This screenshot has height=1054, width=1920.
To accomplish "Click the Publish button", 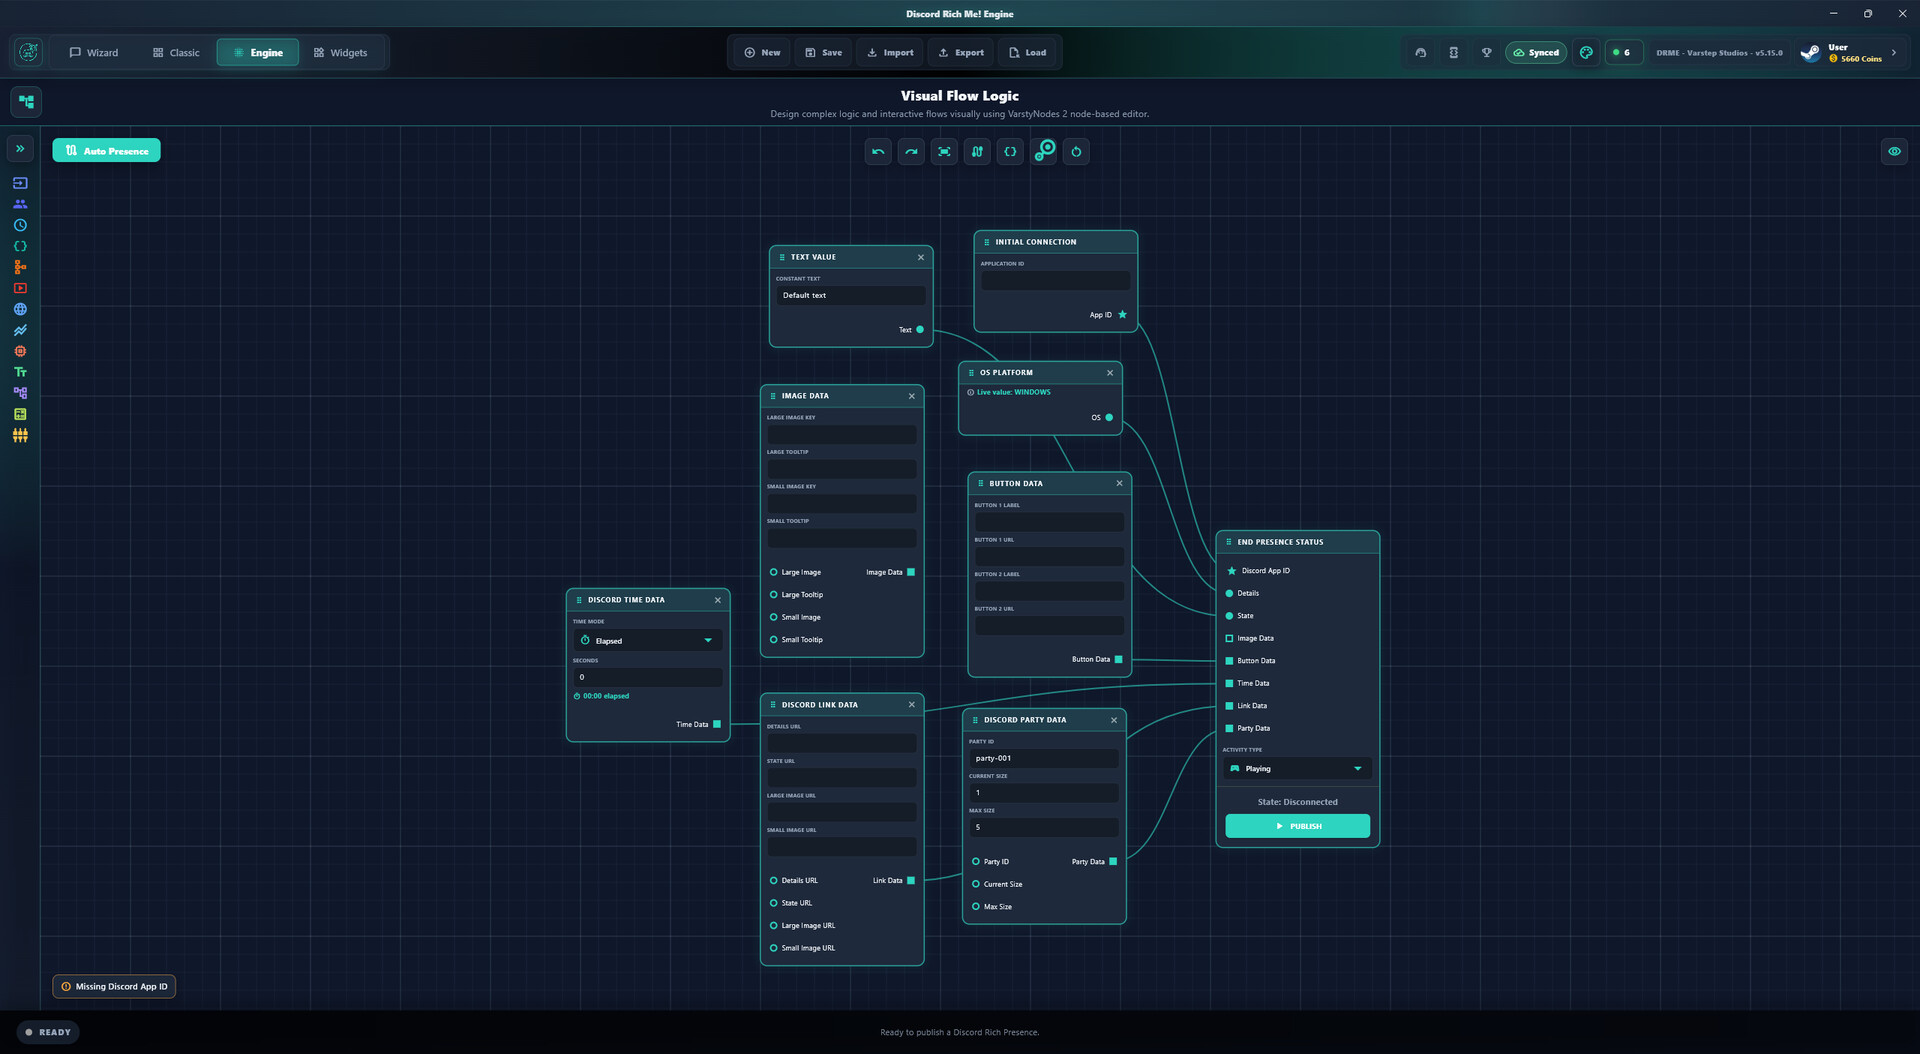I will pos(1297,826).
